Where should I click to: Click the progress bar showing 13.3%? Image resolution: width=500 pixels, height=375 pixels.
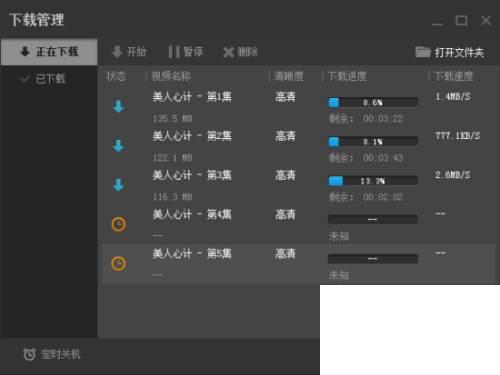click(373, 181)
